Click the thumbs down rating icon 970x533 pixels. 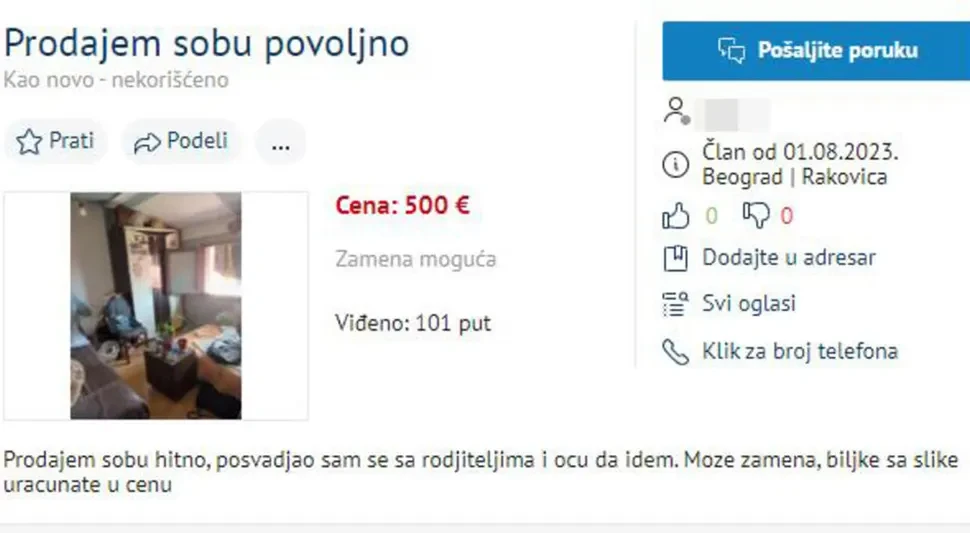click(x=756, y=216)
